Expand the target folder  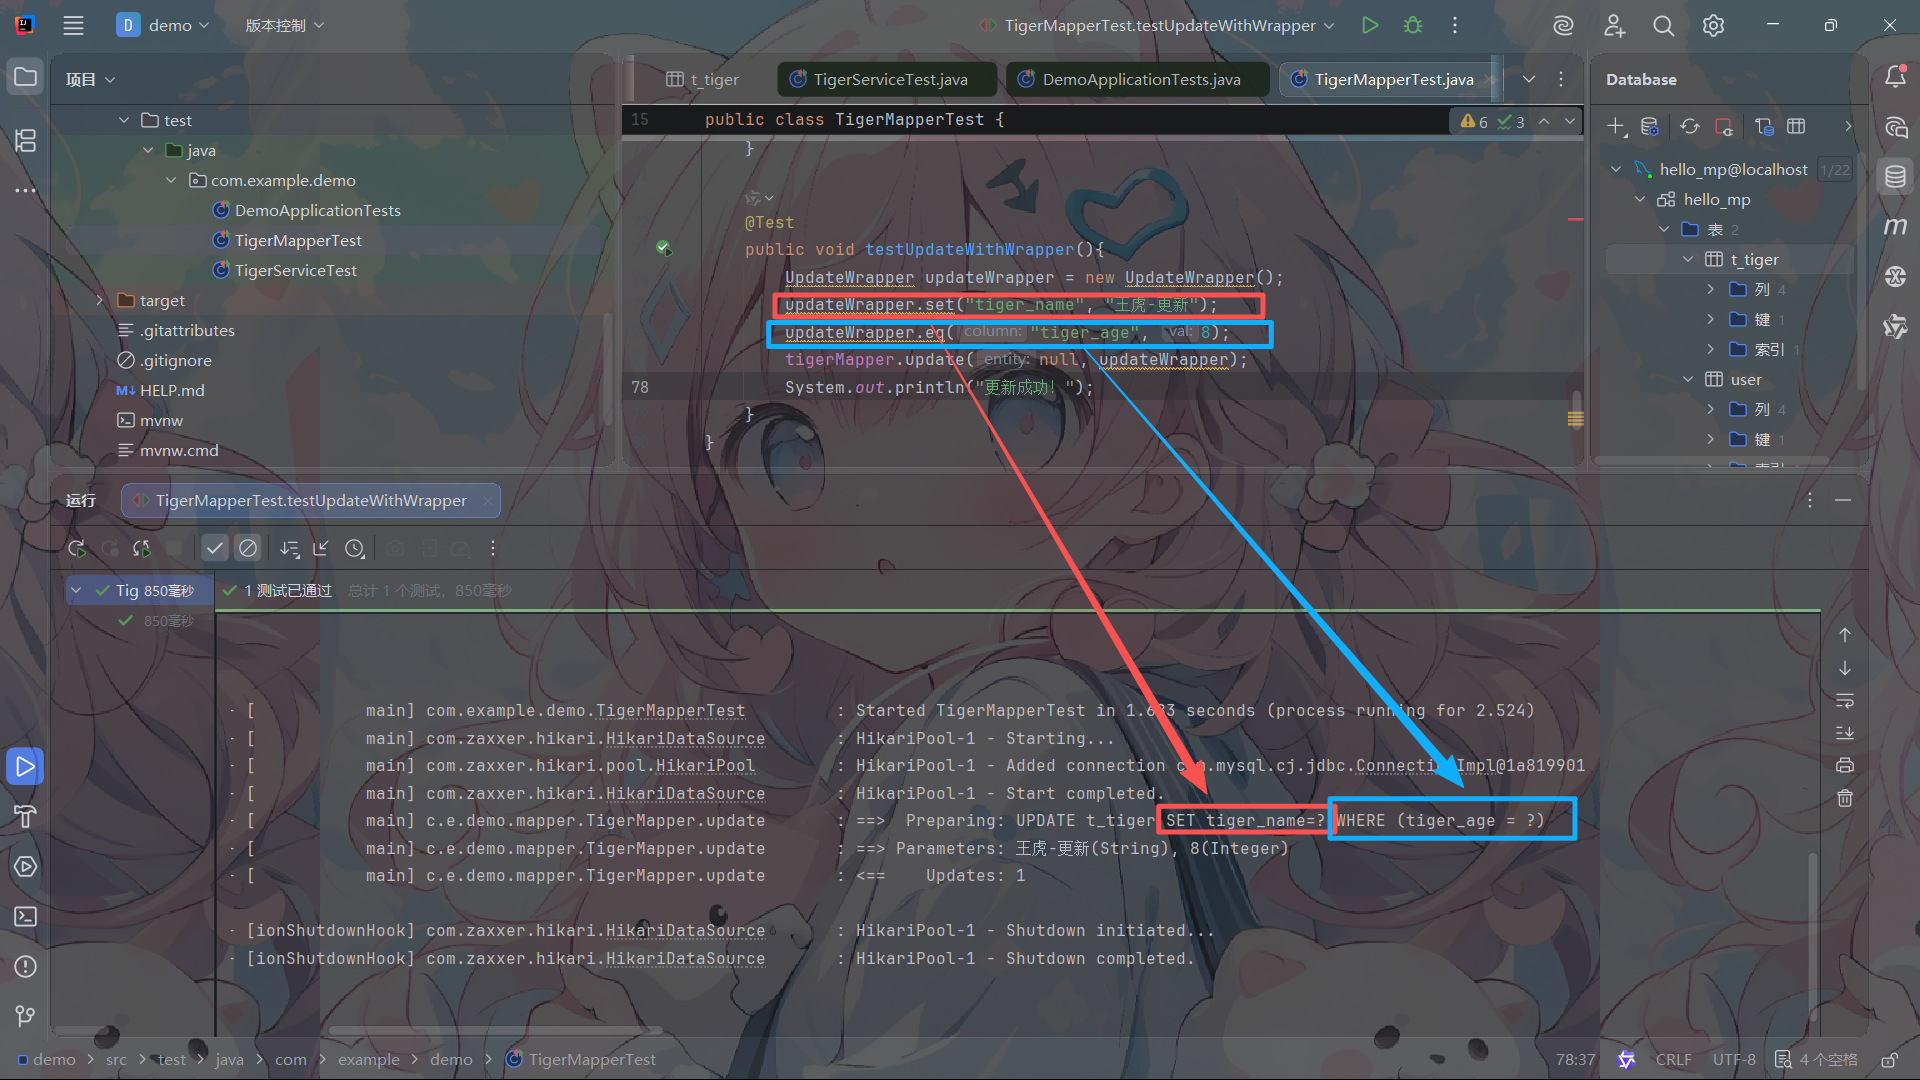[99, 300]
